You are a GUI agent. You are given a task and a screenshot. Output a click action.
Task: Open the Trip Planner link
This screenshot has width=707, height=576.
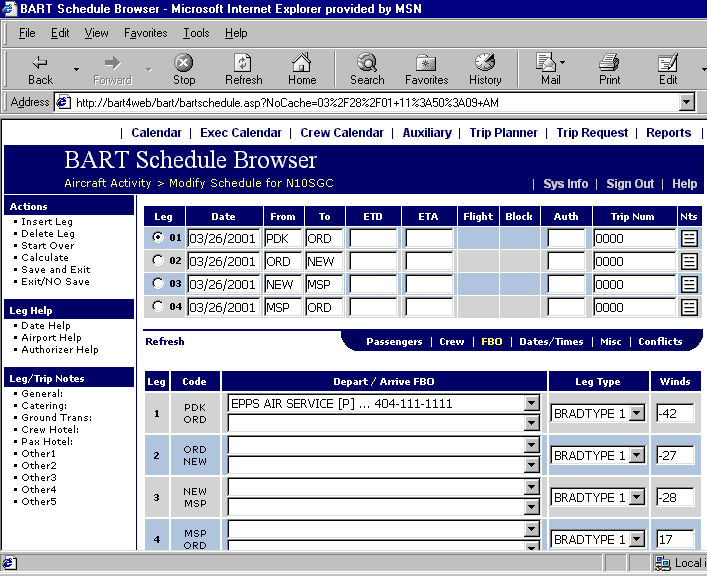coord(503,133)
